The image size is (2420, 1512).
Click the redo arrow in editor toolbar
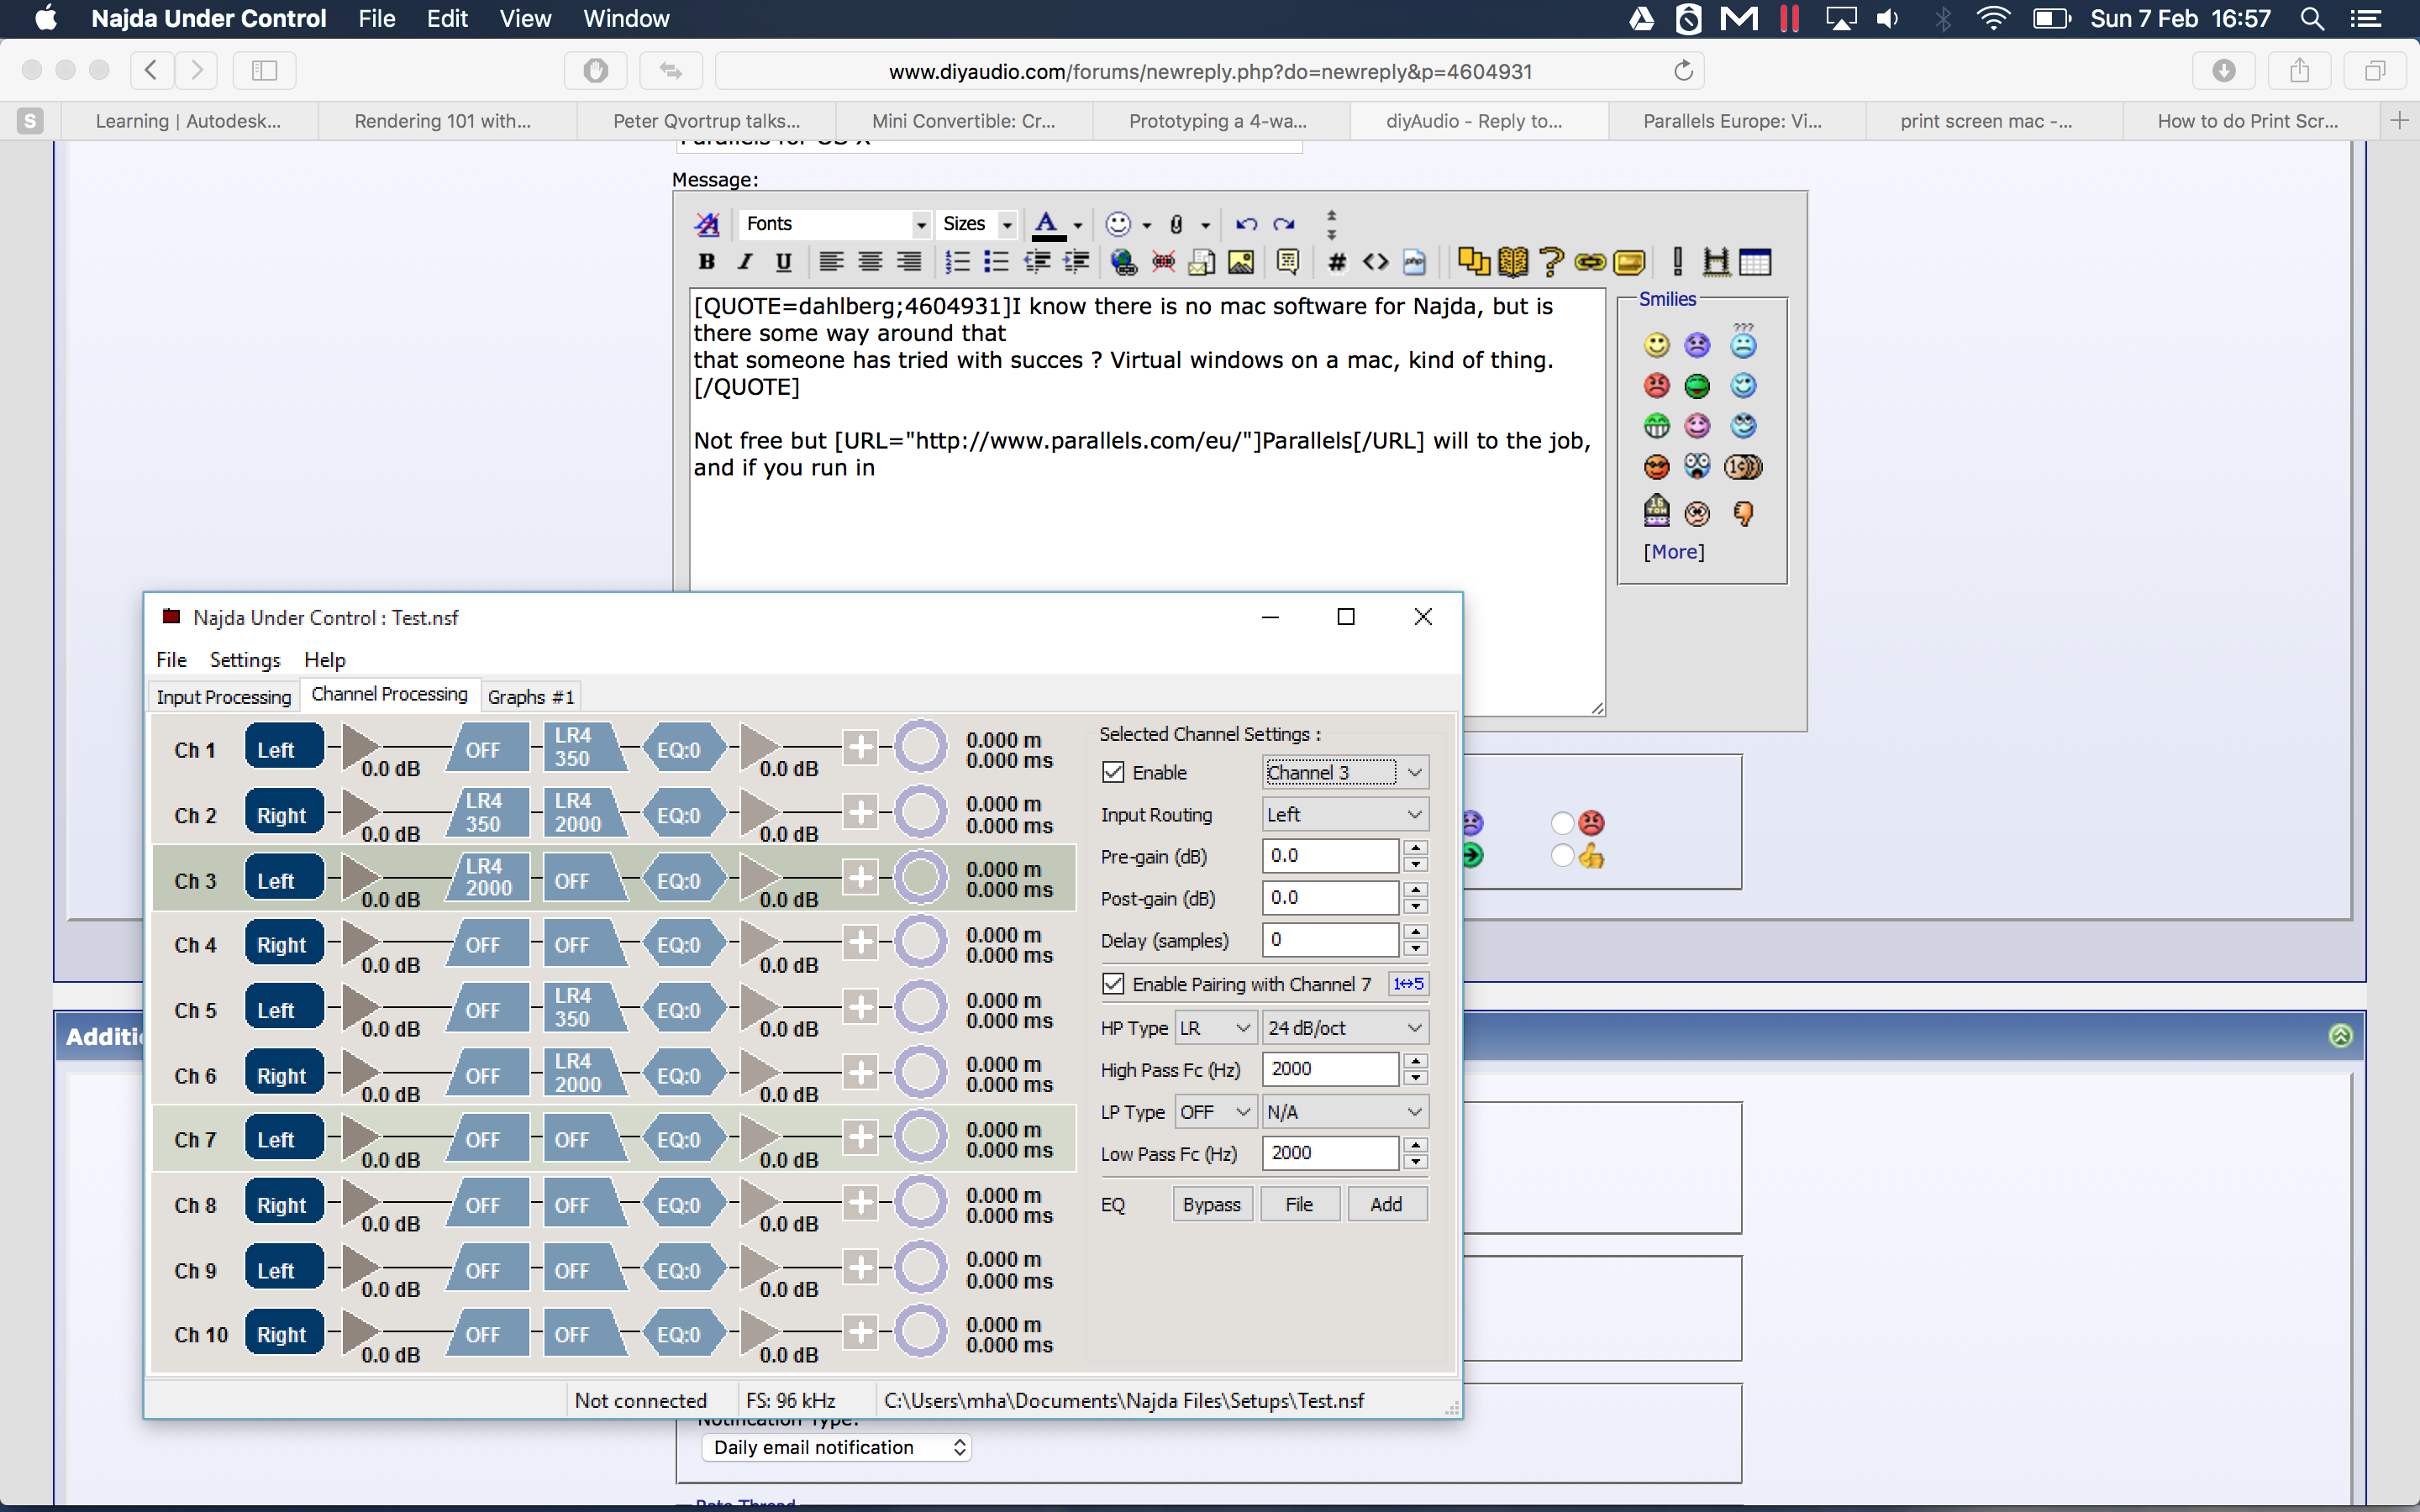click(1285, 224)
